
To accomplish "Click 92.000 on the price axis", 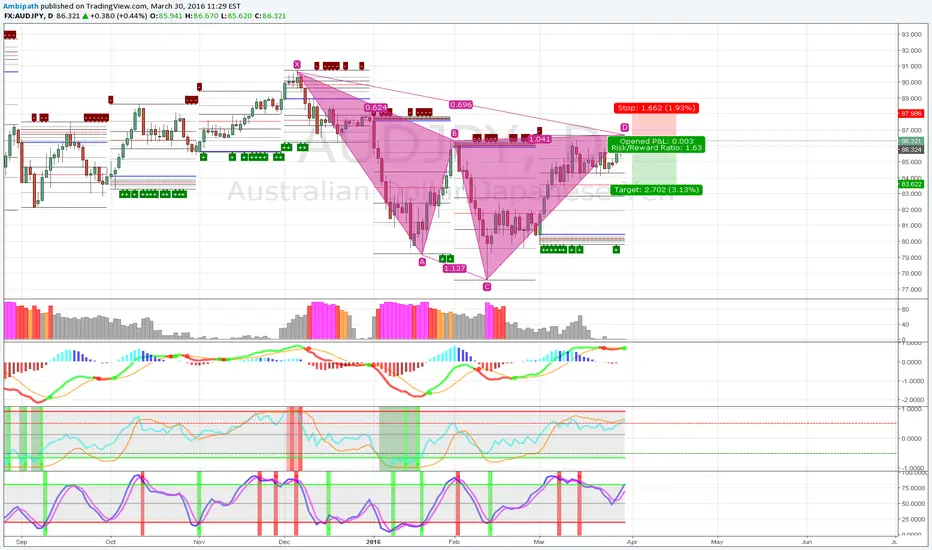I will click(x=912, y=51).
